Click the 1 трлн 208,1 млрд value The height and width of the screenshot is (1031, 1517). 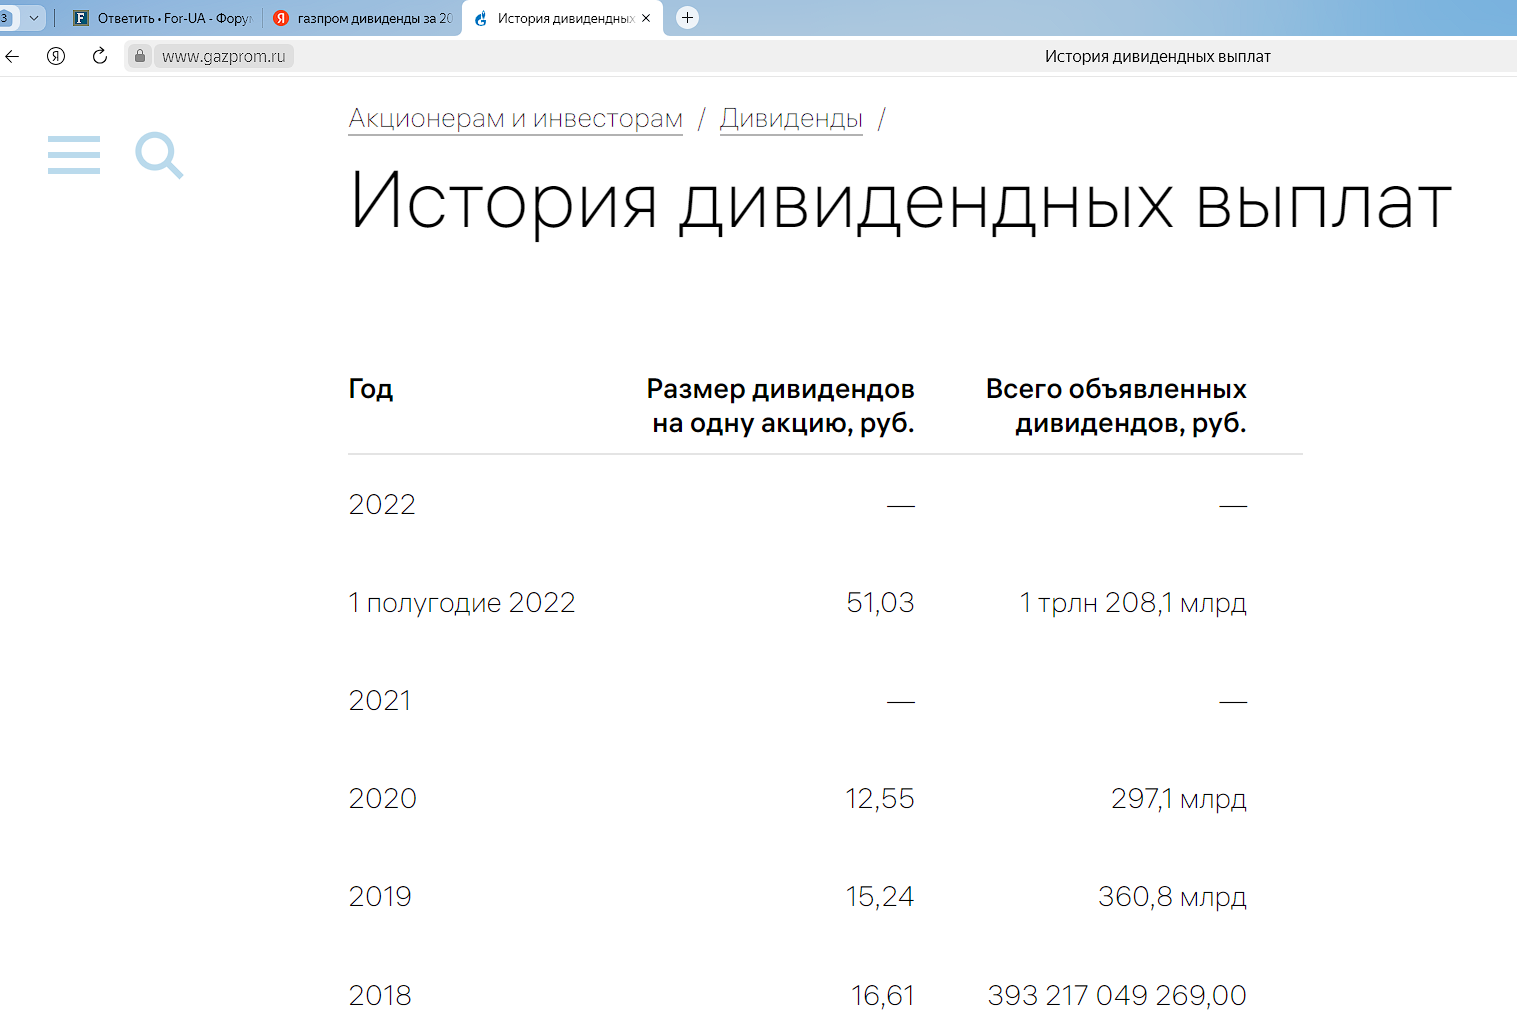(x=1133, y=602)
